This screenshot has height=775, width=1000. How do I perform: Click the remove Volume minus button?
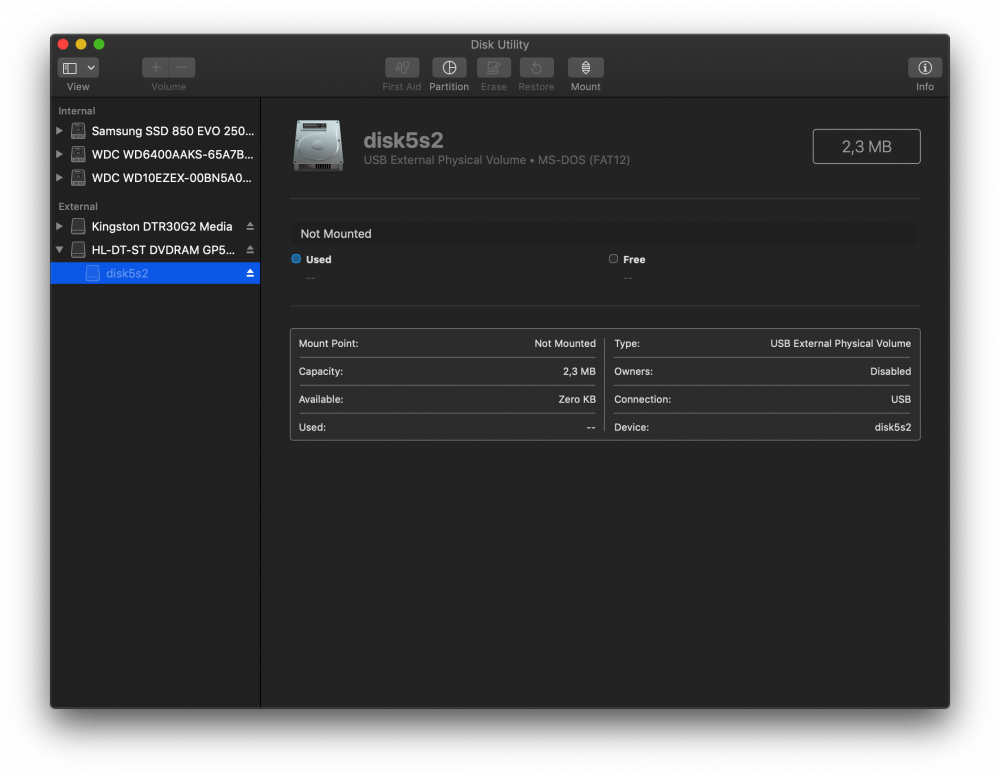coord(182,68)
